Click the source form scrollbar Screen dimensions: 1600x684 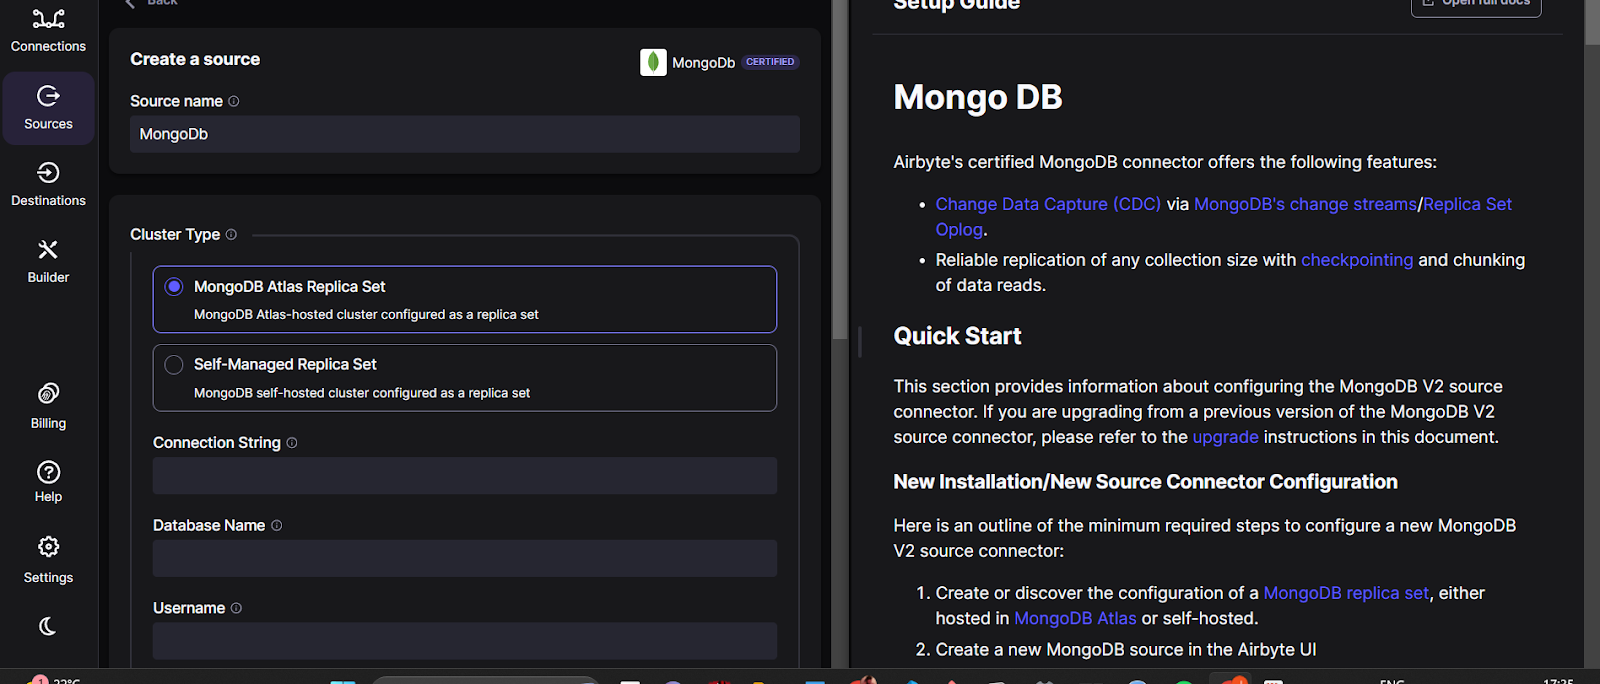[840, 170]
